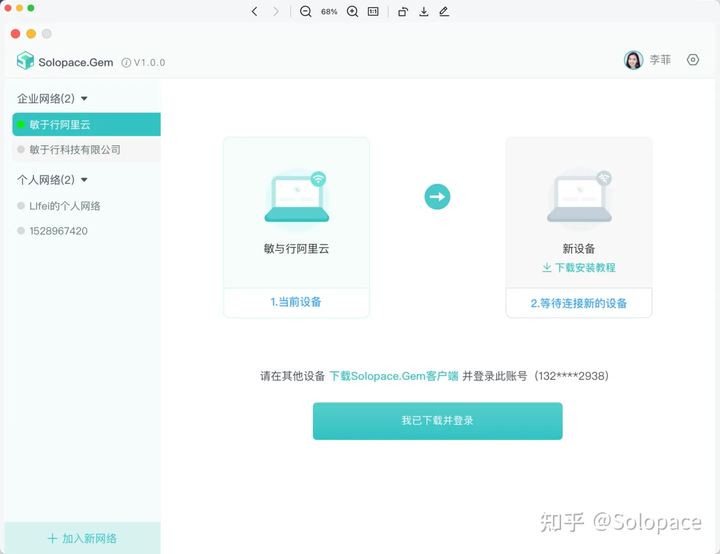720x554 pixels.
Task: Zoom in with the plus magnifier icon
Action: (352, 11)
